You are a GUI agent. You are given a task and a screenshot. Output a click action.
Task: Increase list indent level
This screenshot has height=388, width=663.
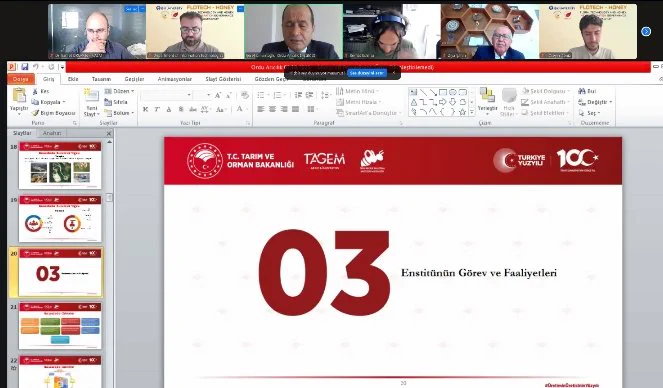point(310,96)
